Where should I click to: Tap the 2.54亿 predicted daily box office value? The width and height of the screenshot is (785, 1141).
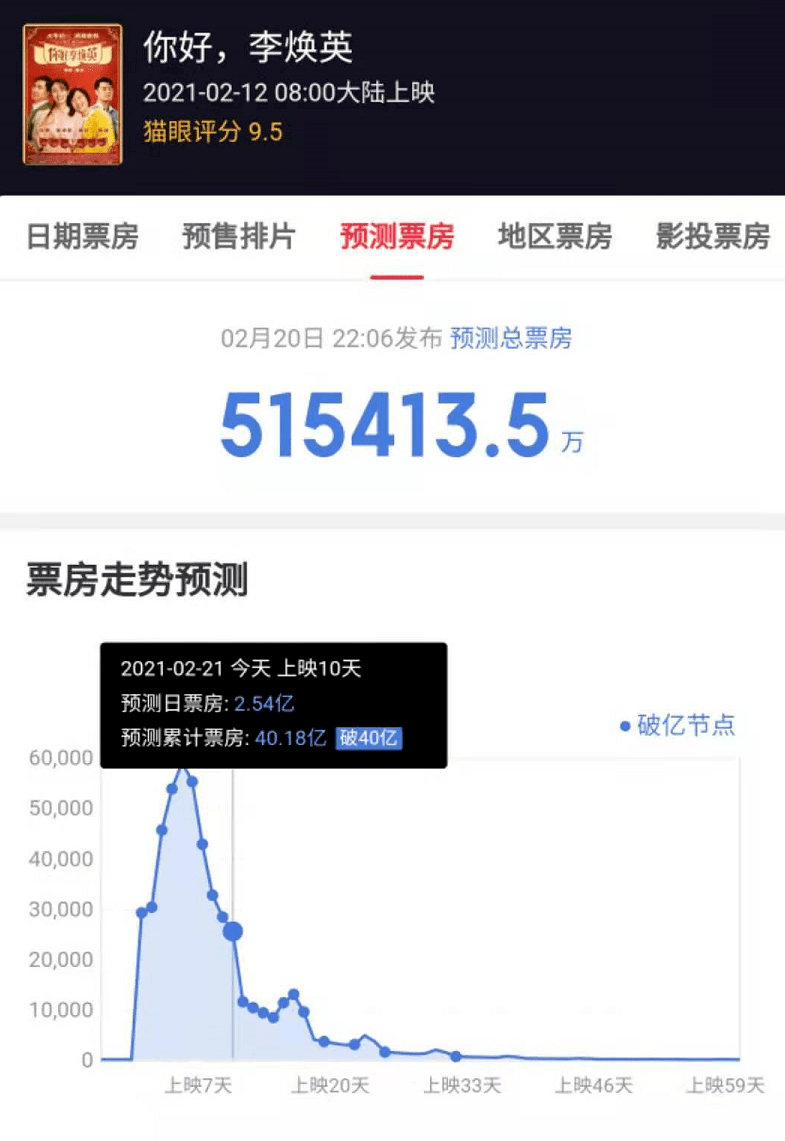[x=264, y=704]
